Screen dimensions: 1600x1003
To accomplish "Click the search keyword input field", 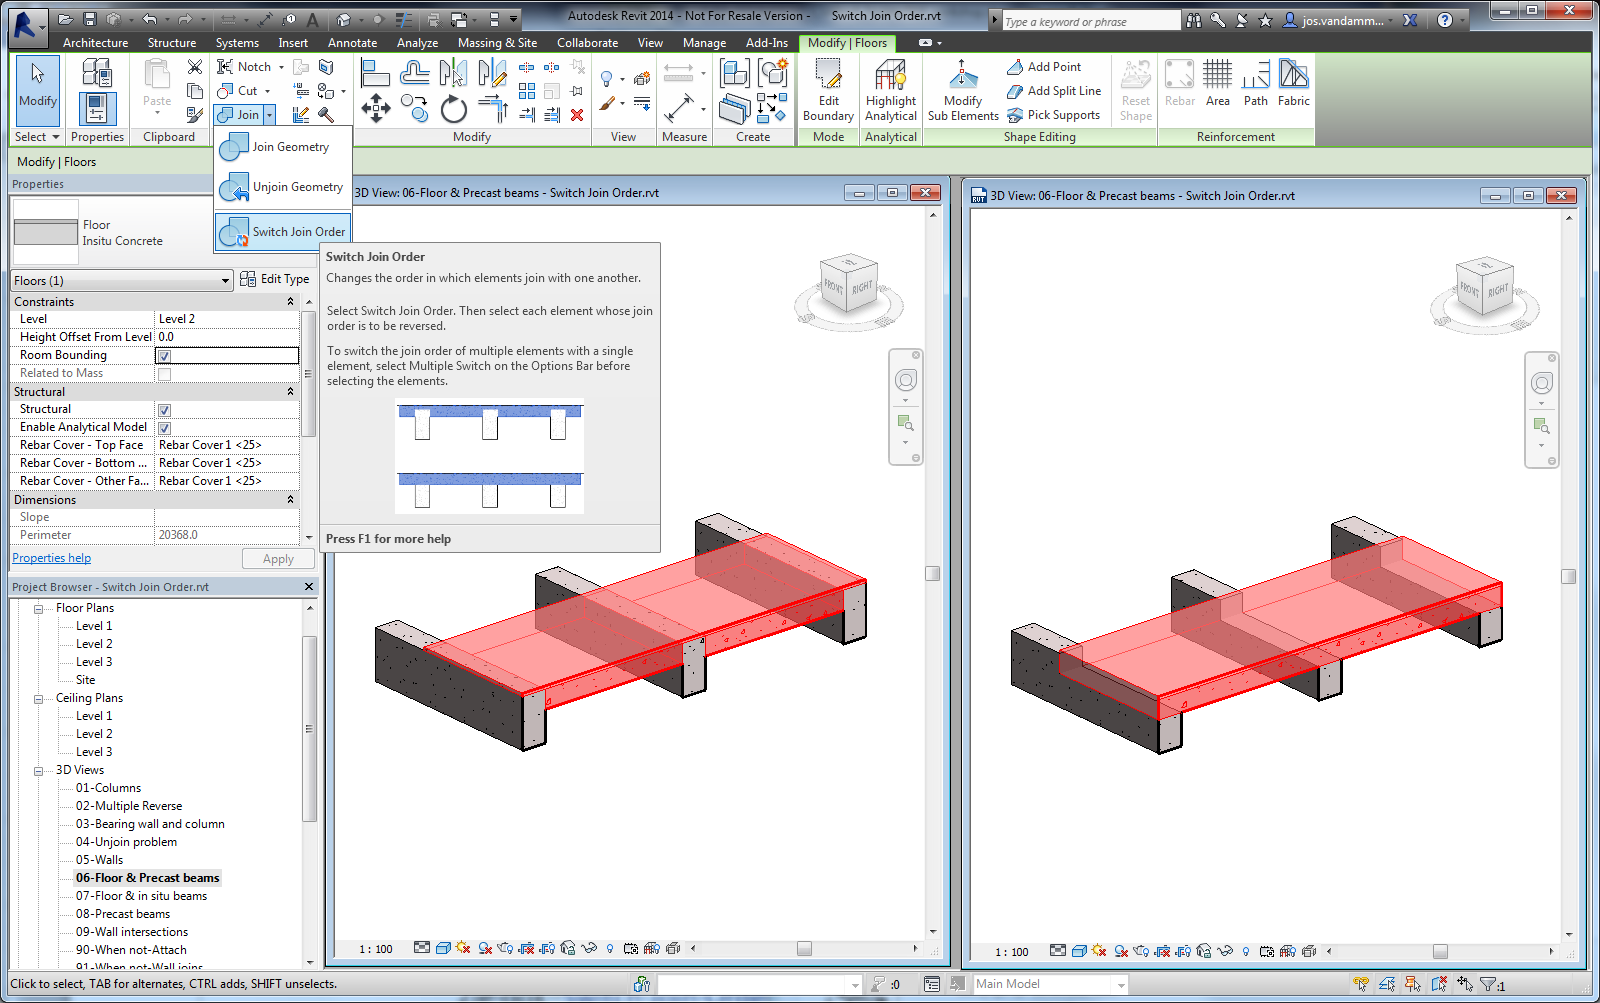I will click(x=1091, y=21).
